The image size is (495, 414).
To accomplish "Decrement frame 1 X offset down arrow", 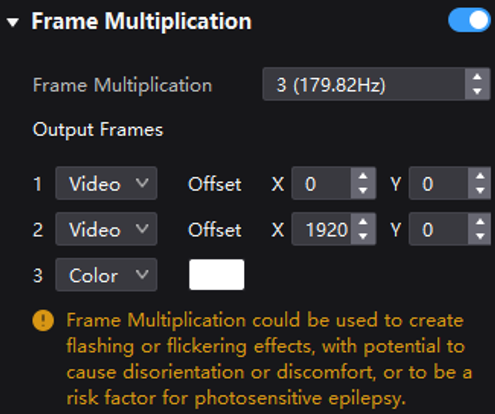I will point(363,191).
